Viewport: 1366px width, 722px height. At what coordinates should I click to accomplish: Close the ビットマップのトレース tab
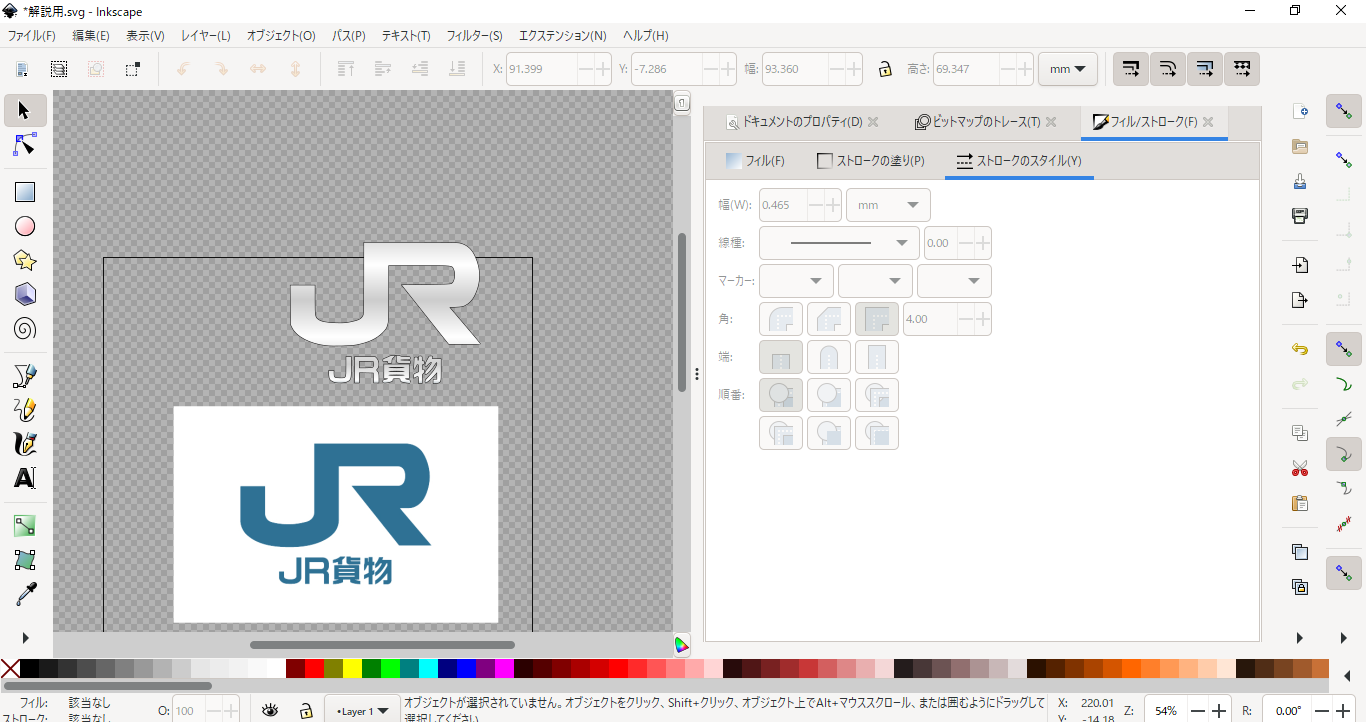click(x=1051, y=122)
